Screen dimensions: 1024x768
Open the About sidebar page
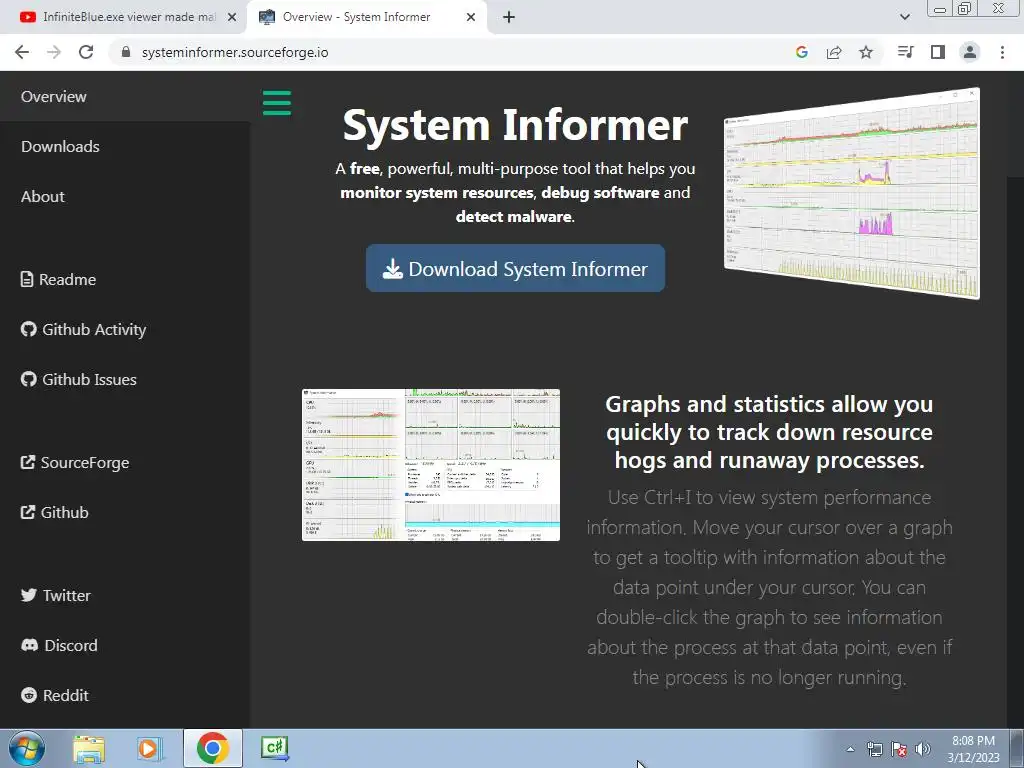(42, 197)
